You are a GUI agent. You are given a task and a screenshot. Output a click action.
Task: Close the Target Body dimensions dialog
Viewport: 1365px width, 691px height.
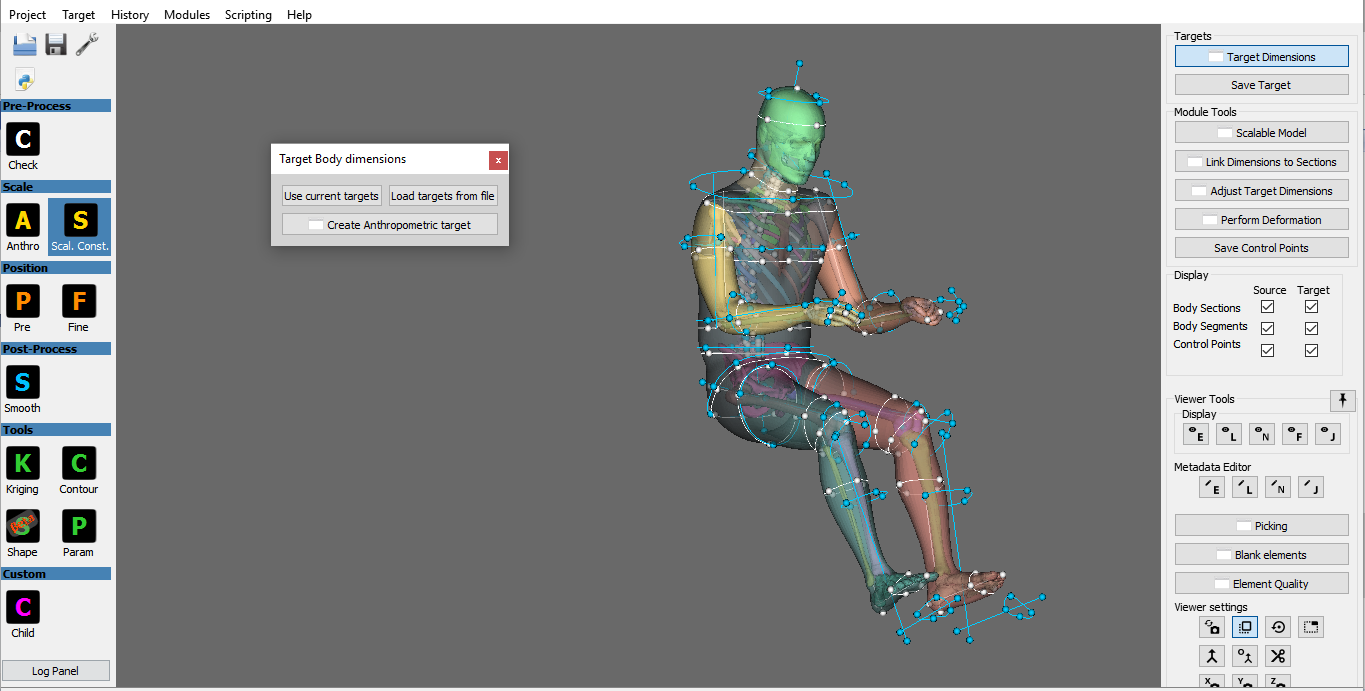click(498, 160)
